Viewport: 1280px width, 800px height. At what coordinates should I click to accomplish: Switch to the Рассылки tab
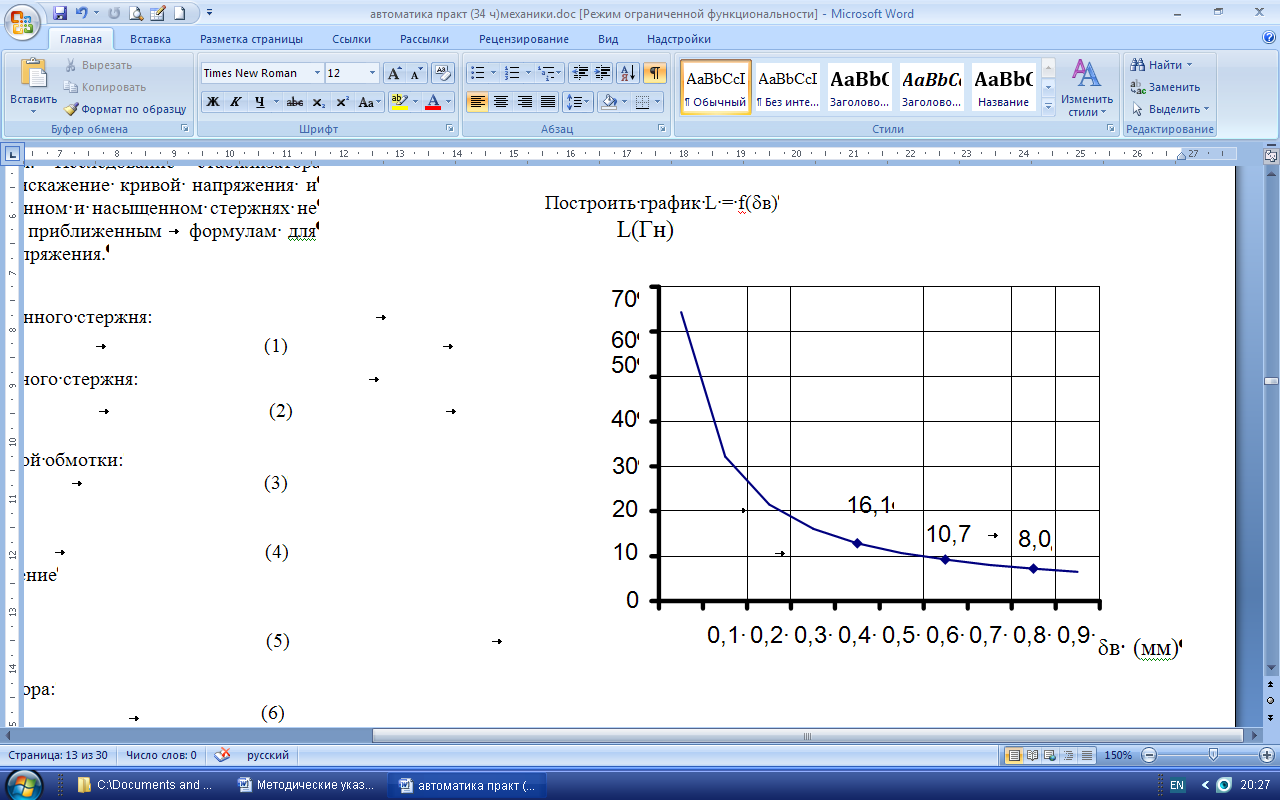pos(424,39)
